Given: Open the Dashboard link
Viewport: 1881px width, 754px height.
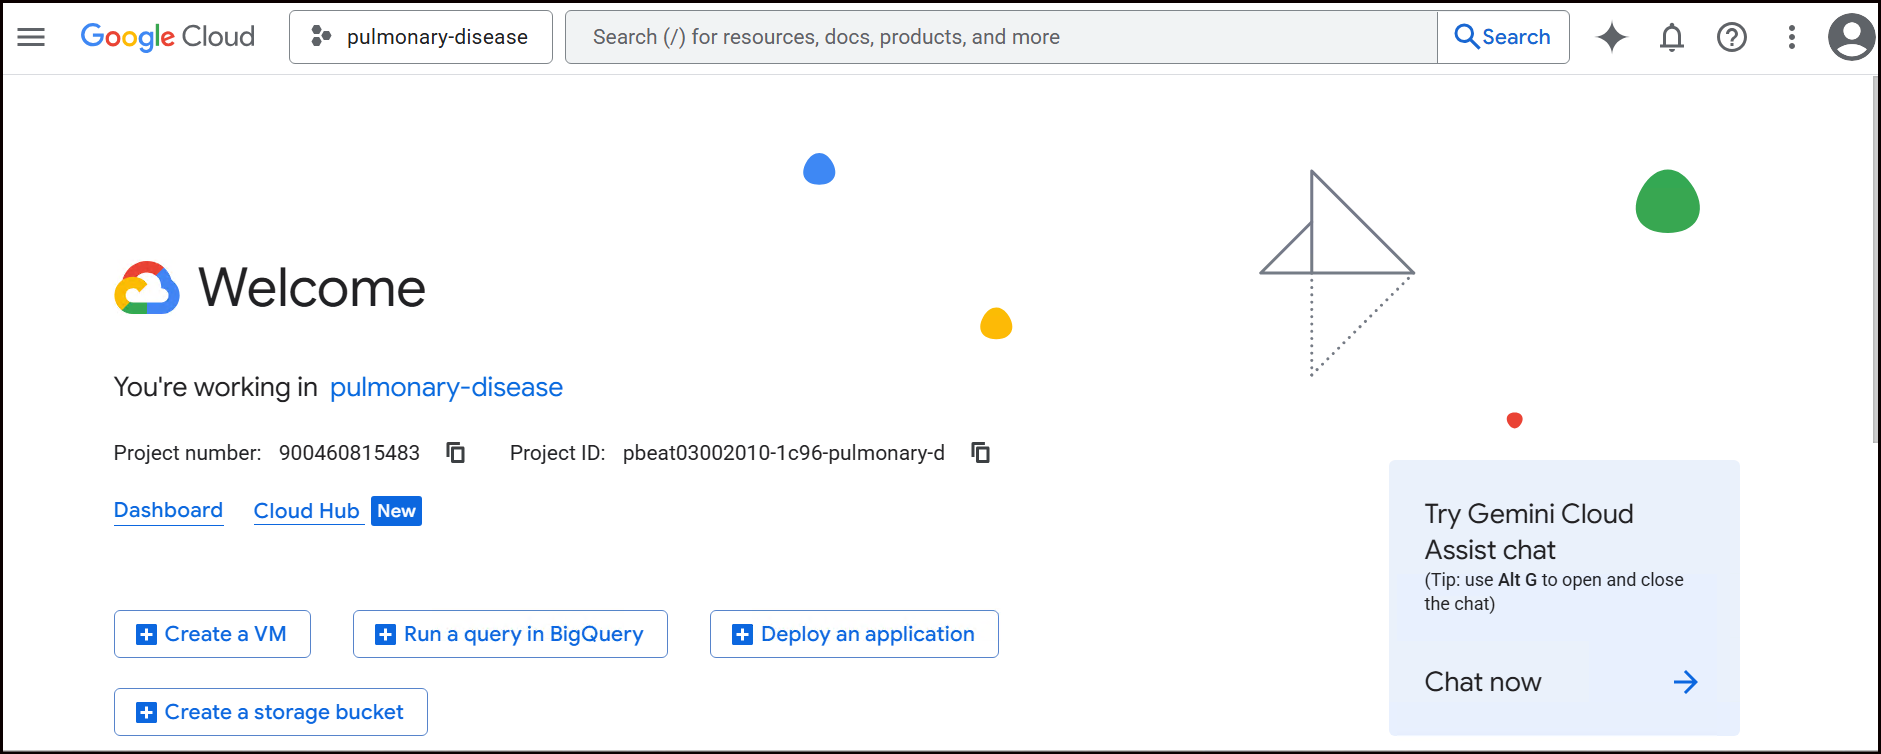Looking at the screenshot, I should [168, 510].
